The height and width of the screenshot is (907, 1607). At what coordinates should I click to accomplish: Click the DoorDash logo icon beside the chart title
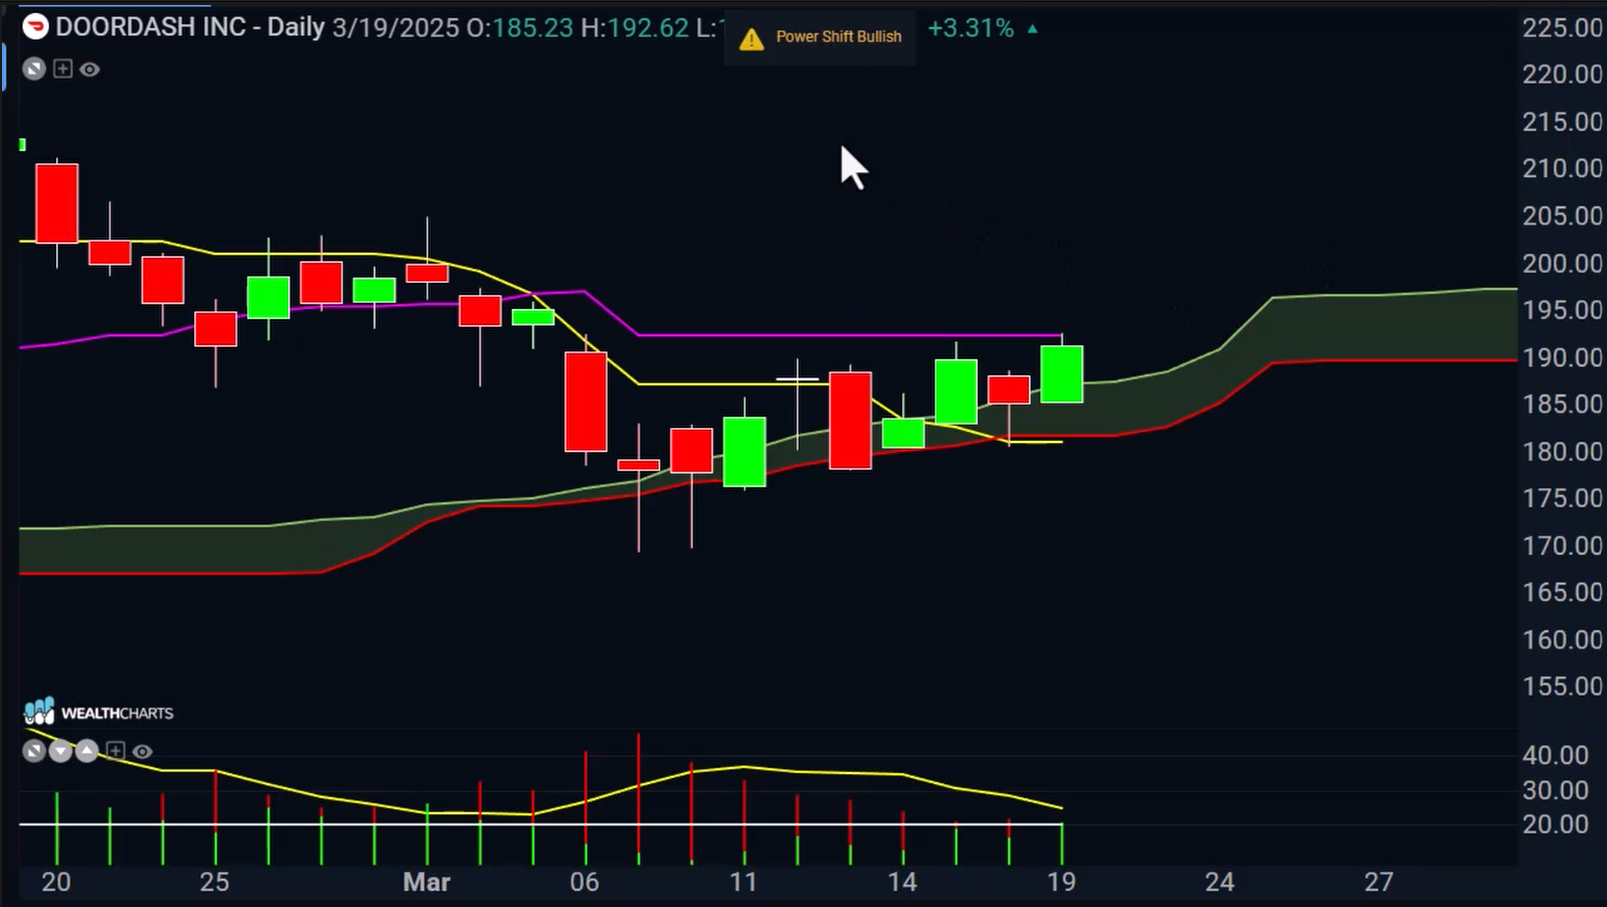coord(35,27)
